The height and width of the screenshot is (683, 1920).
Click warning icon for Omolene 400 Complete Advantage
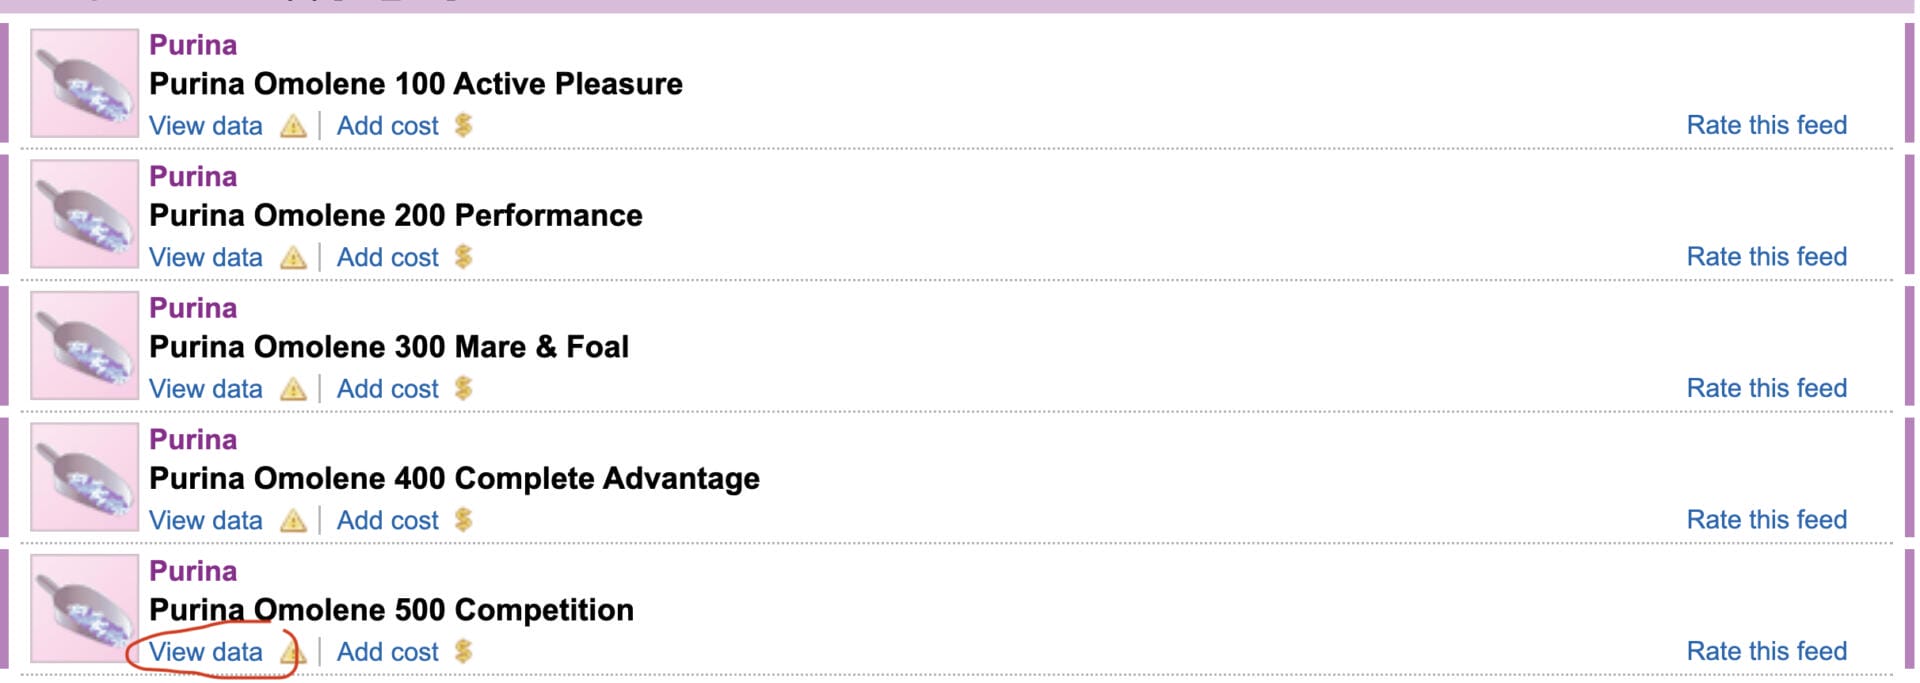[293, 521]
